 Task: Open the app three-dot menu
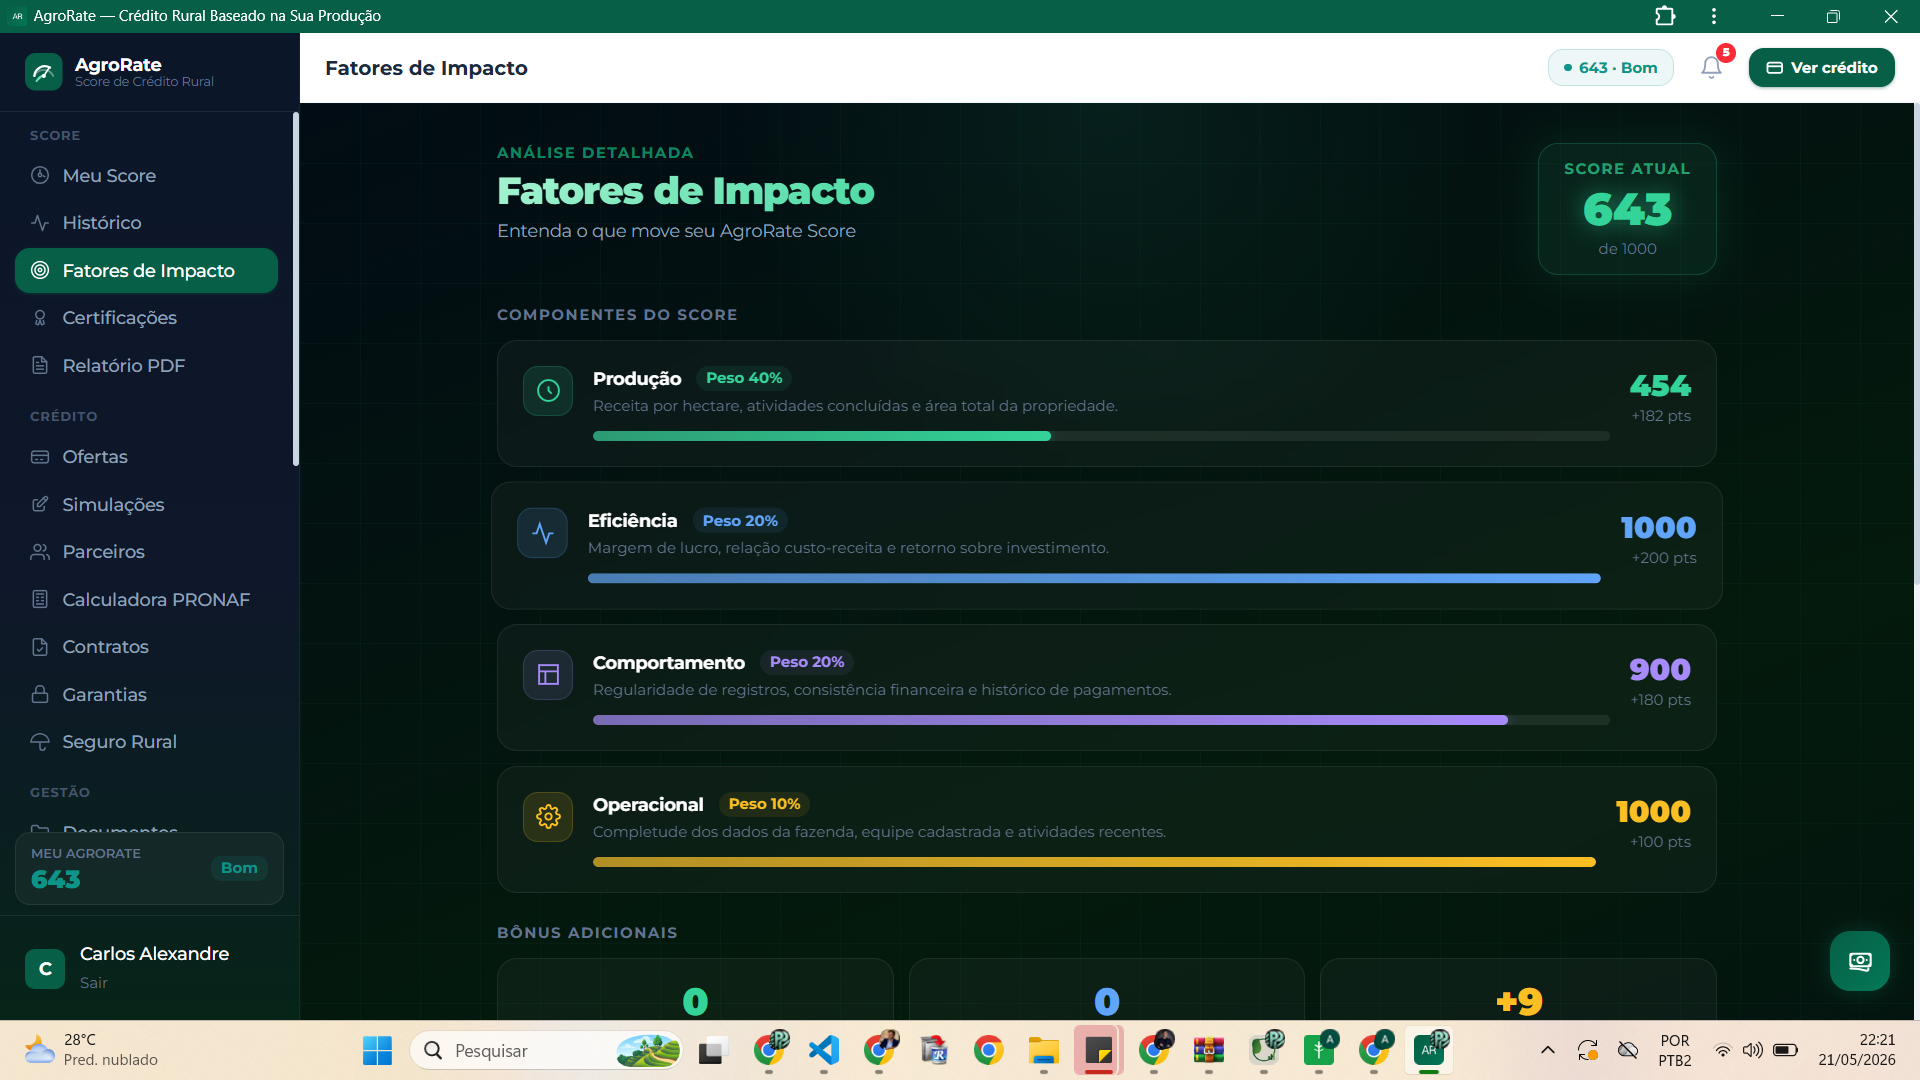tap(1714, 16)
